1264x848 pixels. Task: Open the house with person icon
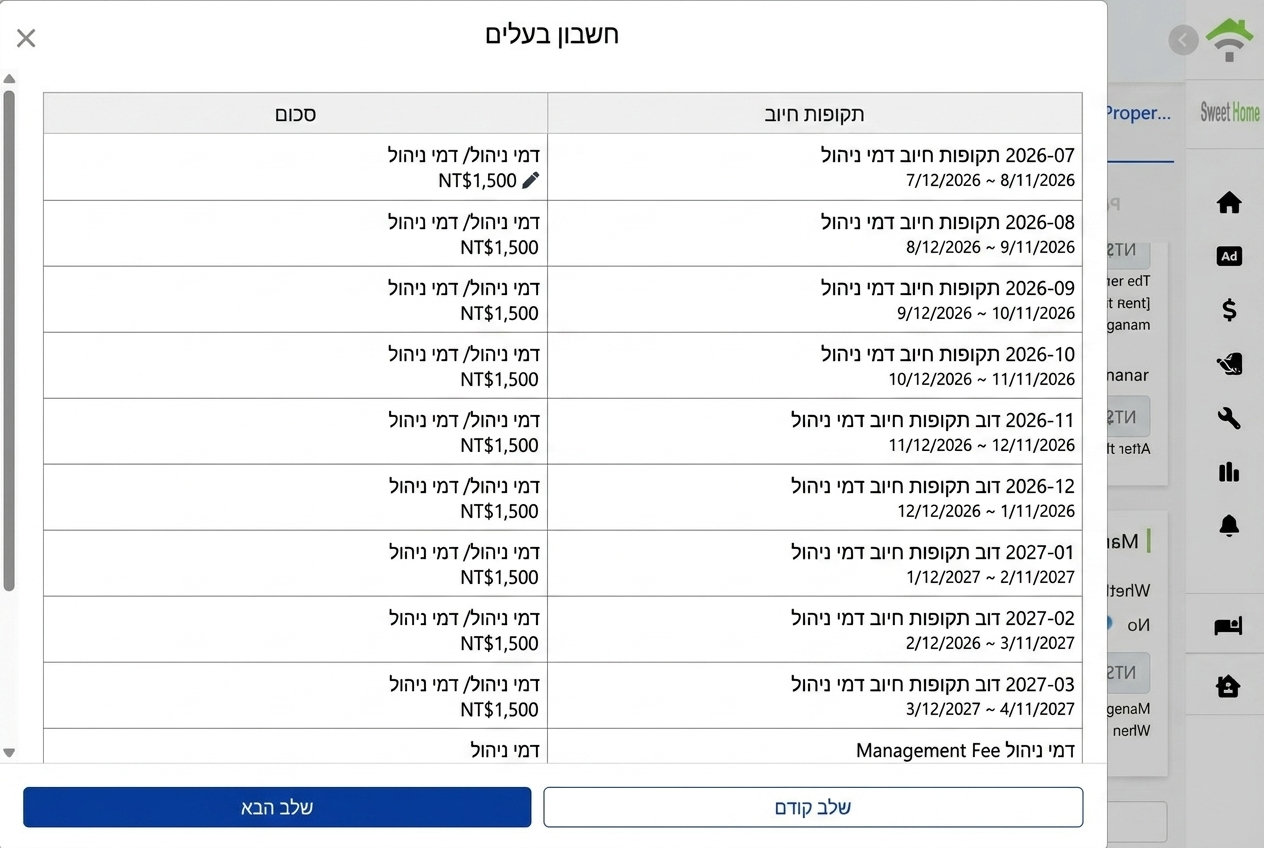click(1228, 686)
